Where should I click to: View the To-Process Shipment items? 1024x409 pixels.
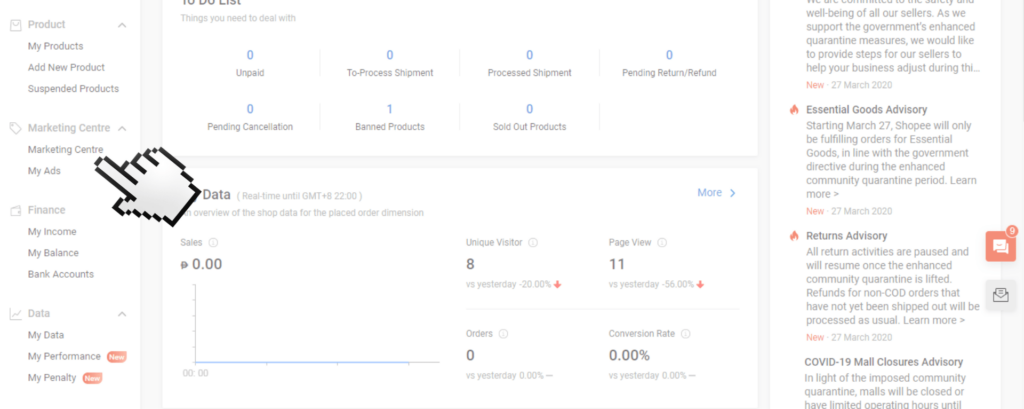tap(389, 56)
